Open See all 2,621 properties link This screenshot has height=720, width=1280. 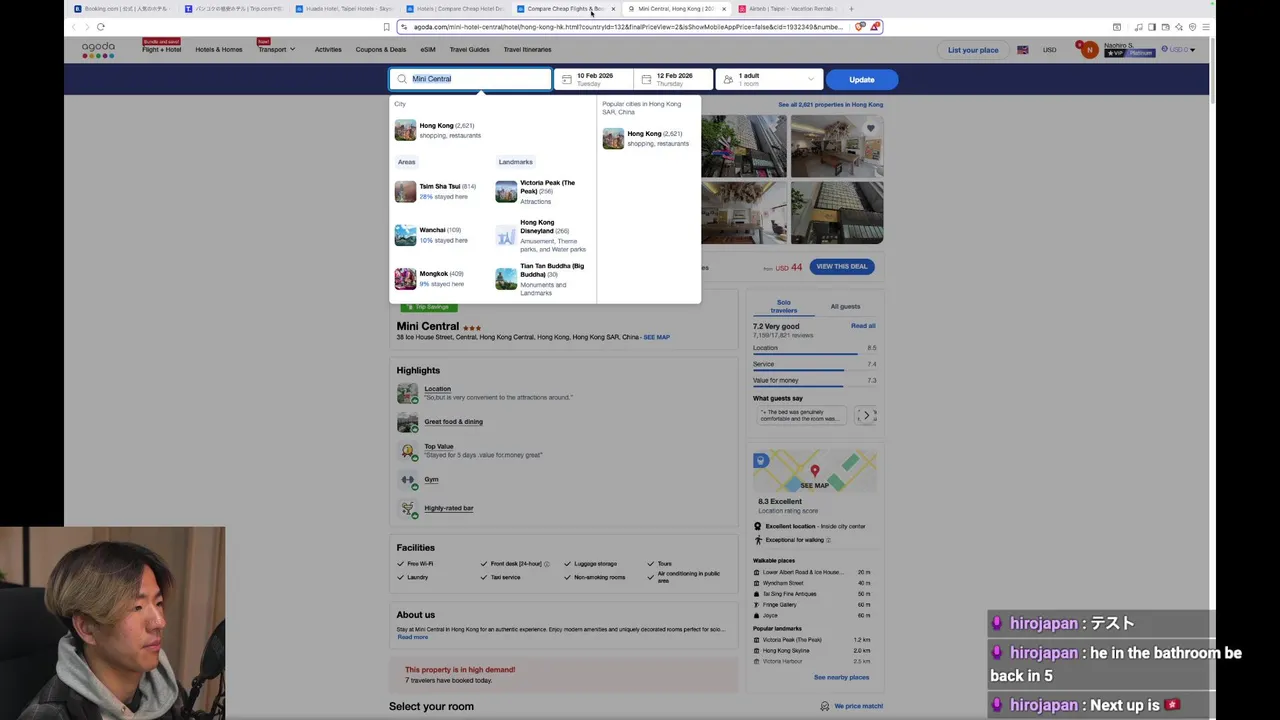click(831, 104)
